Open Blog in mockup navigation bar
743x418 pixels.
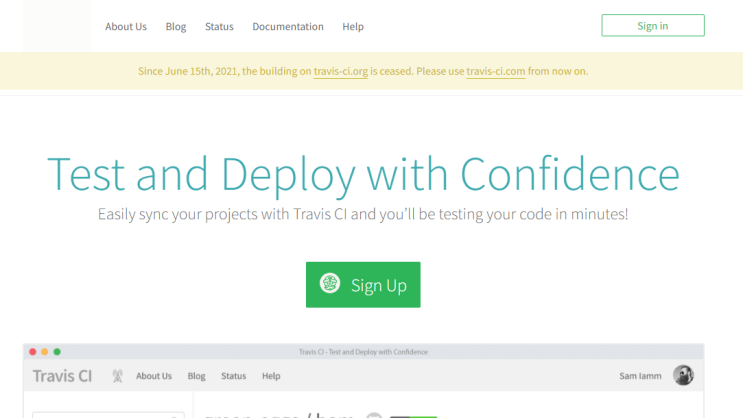pos(196,376)
